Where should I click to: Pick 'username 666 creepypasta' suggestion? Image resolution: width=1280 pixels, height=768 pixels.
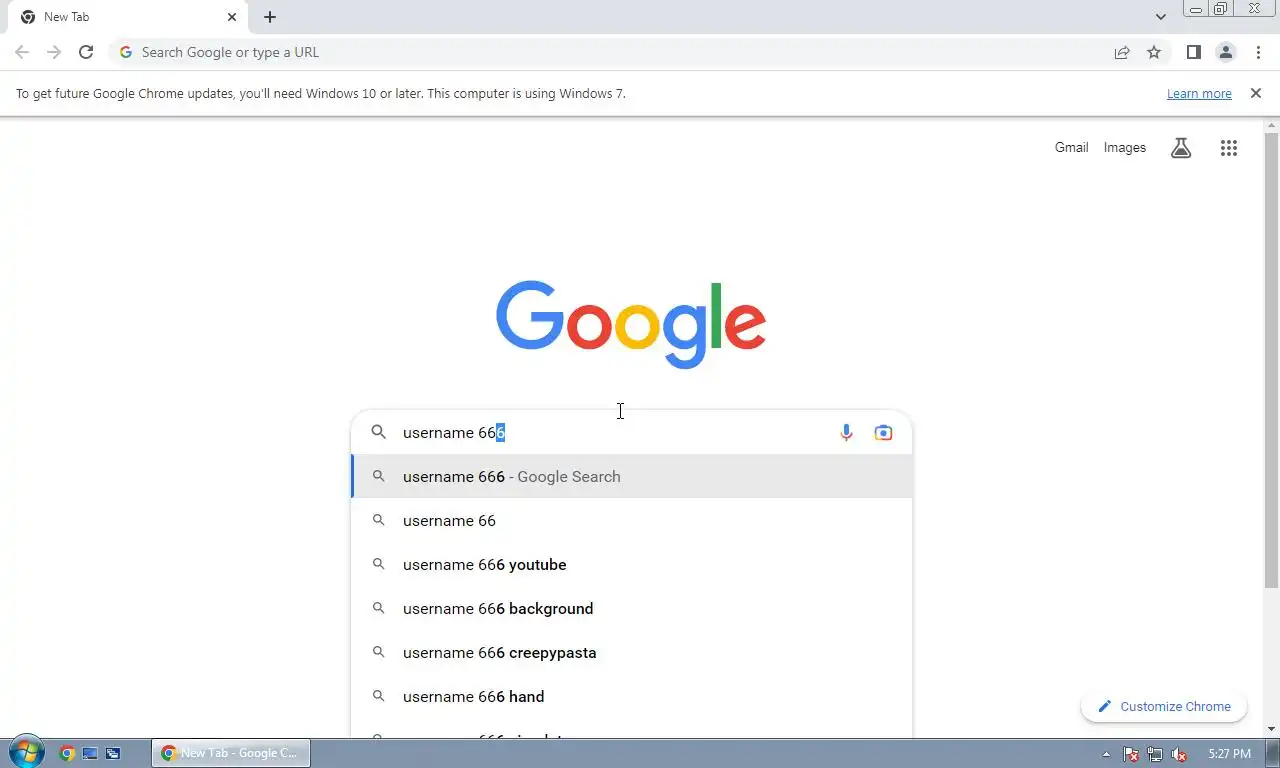click(x=632, y=652)
